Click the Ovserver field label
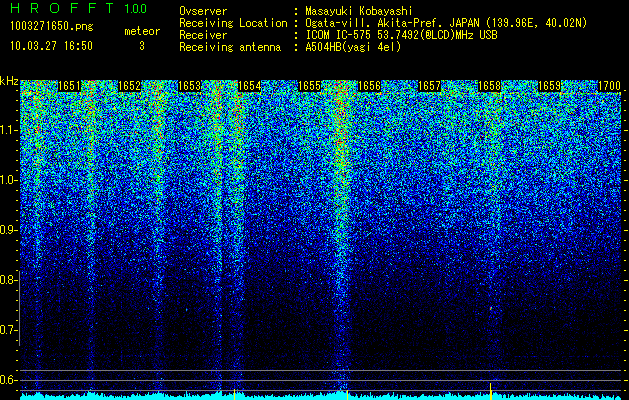The height and width of the screenshot is (400, 629). coord(203,11)
